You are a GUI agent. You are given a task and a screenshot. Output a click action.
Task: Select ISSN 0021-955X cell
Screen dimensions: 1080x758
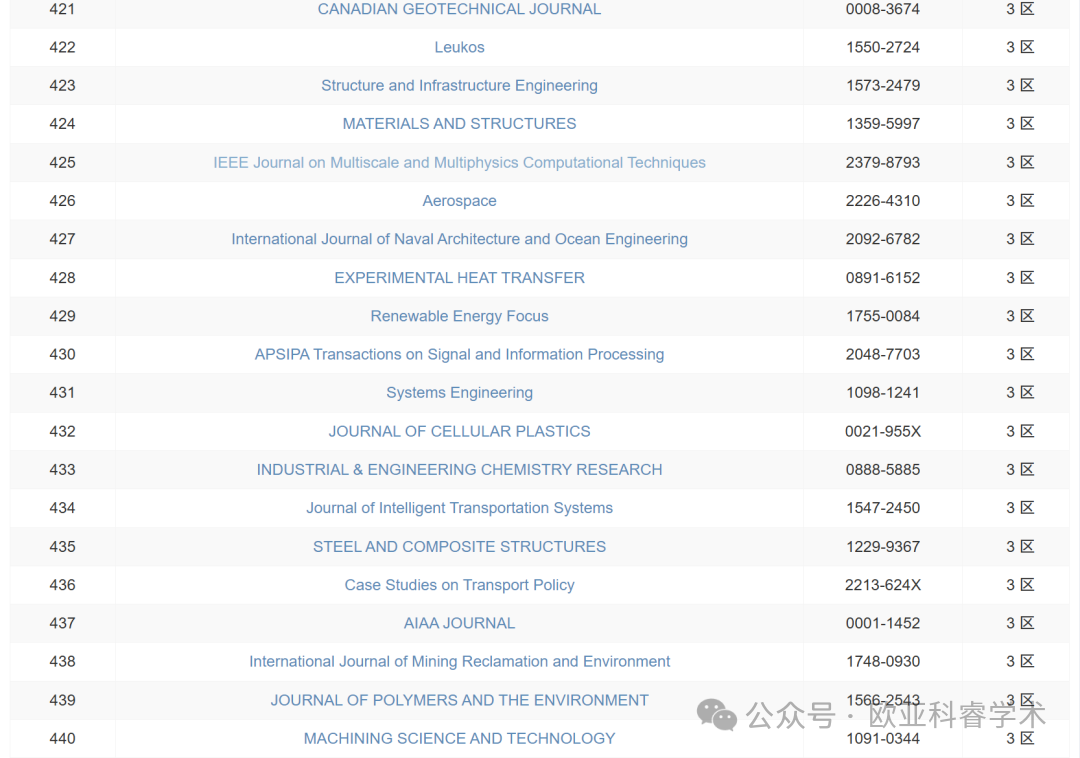[x=883, y=431]
